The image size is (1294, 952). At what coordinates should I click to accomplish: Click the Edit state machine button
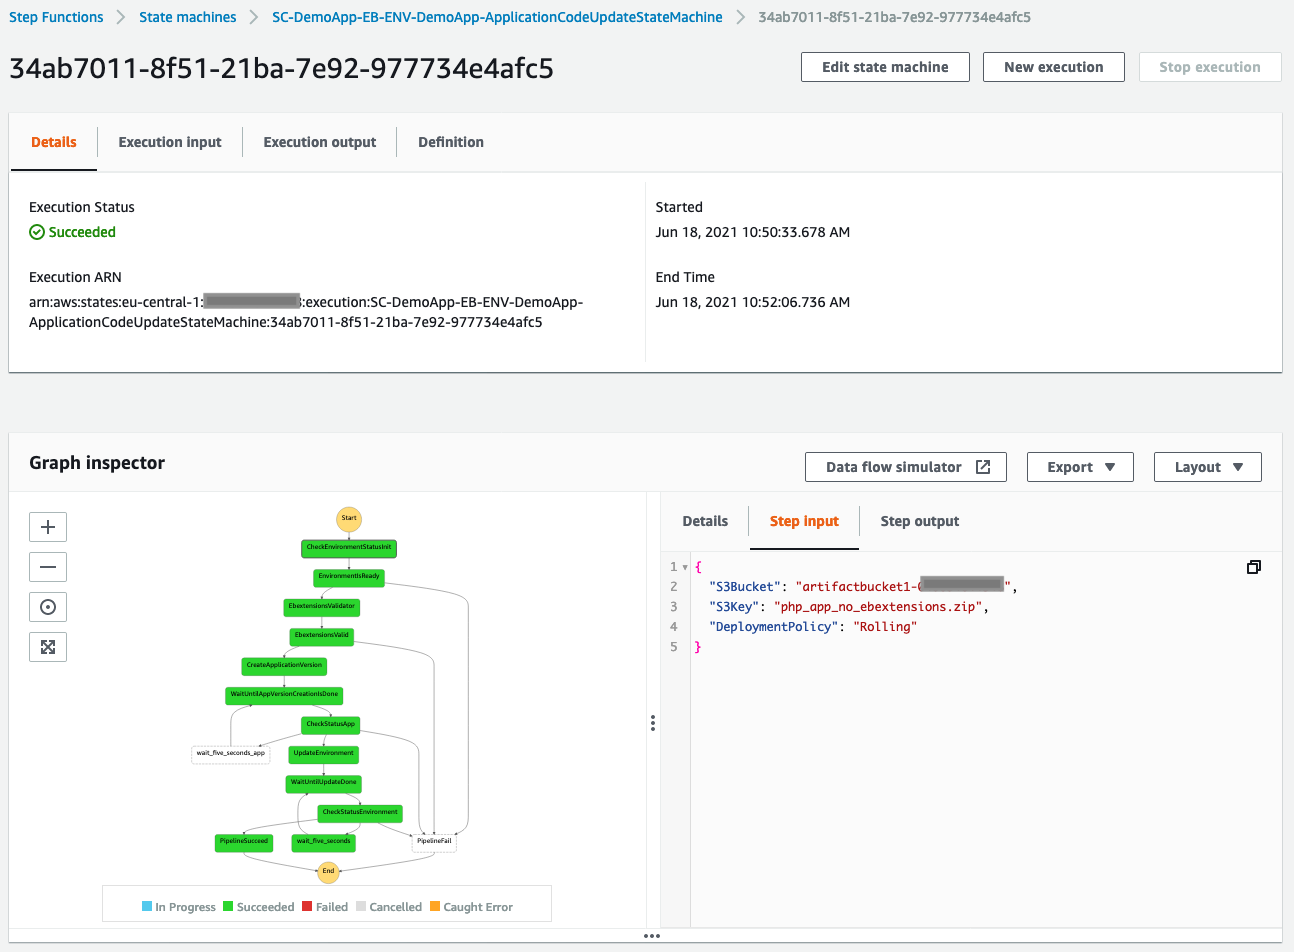pos(885,67)
